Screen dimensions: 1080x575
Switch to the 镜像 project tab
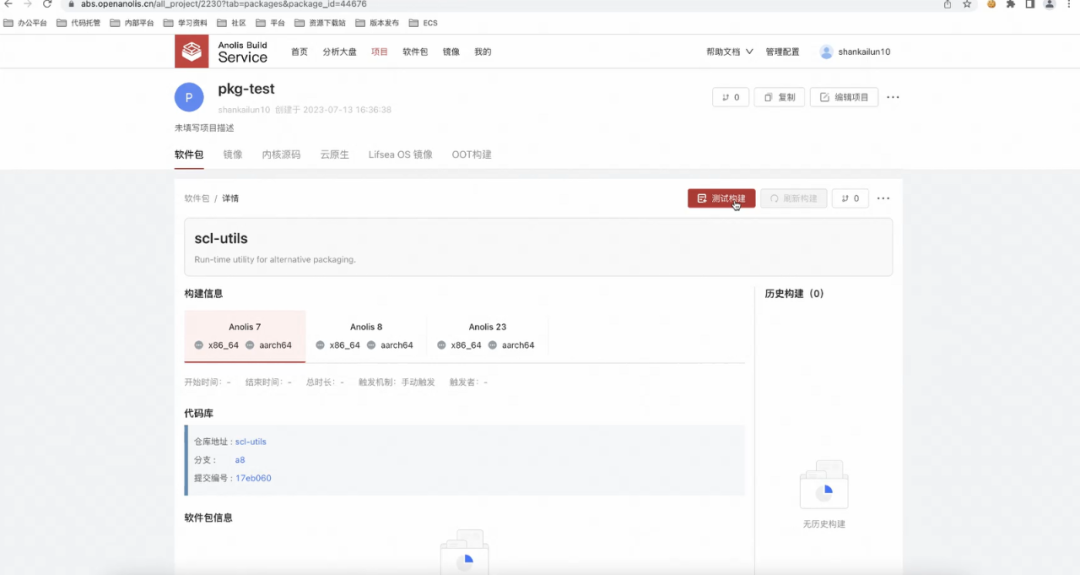[233, 155]
